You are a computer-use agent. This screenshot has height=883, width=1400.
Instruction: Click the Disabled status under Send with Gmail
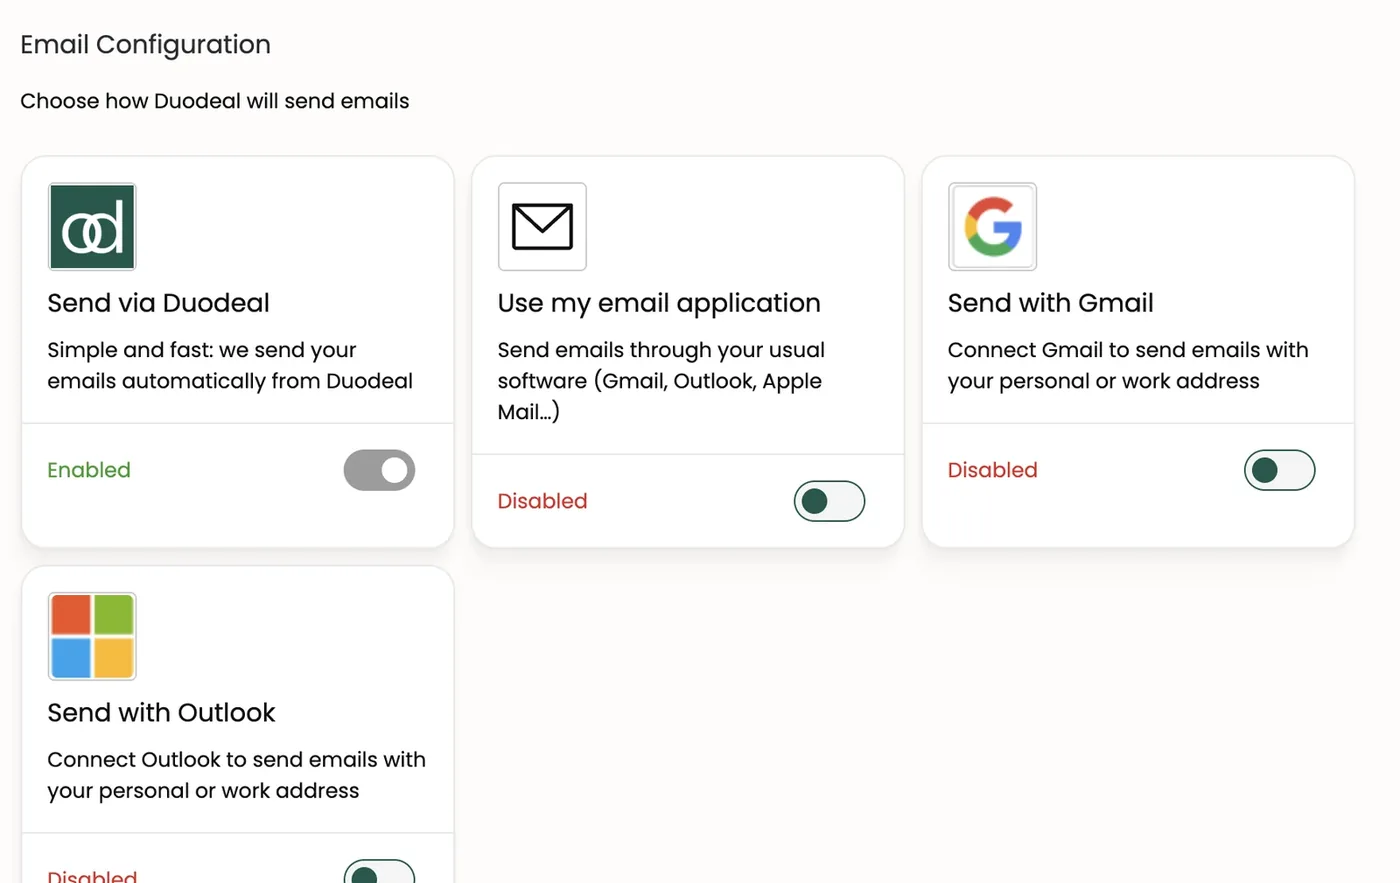[992, 470]
